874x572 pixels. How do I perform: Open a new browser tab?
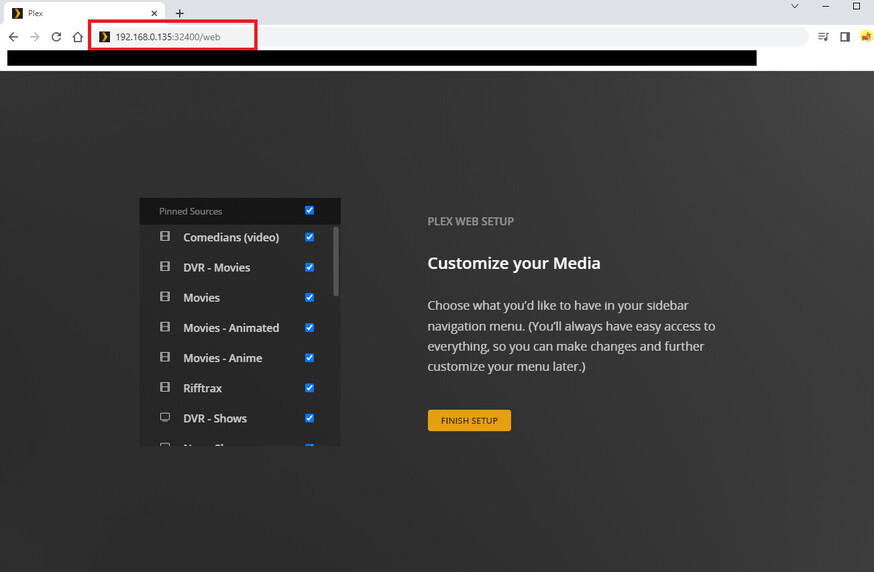[x=179, y=13]
